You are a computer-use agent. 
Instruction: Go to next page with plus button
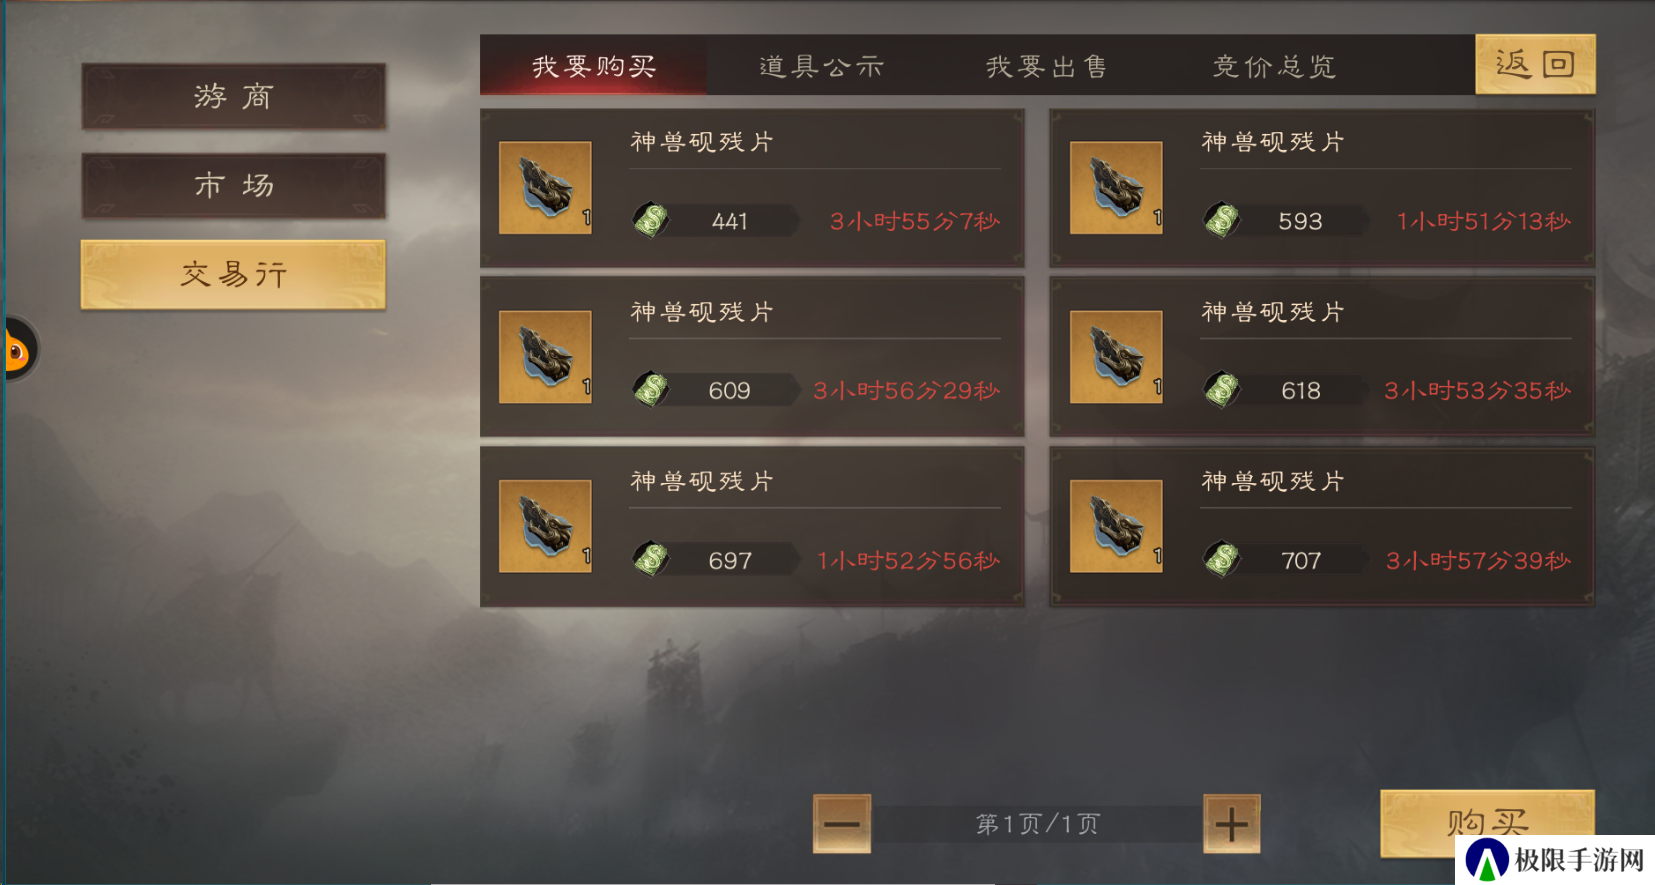click(1231, 824)
